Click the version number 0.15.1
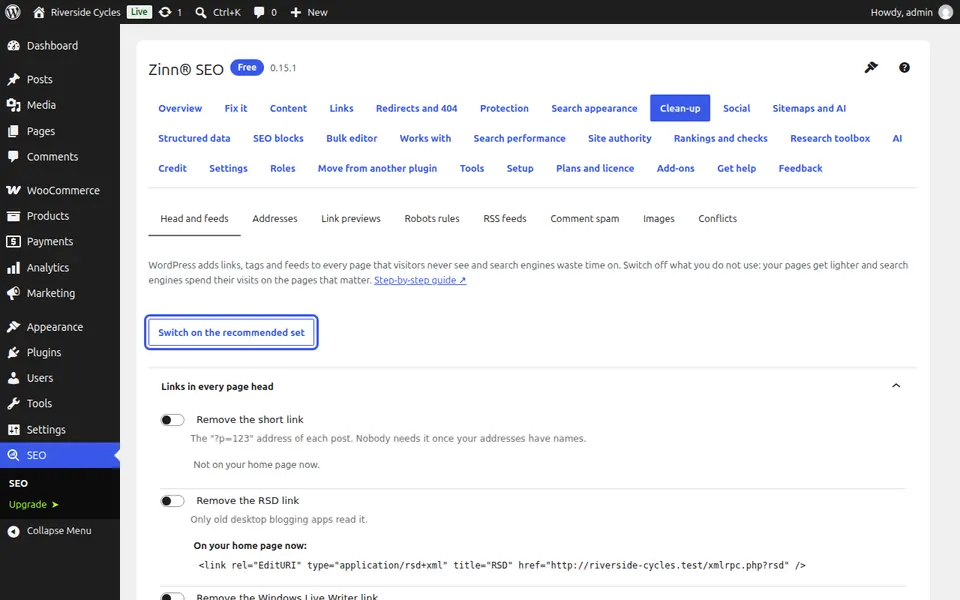Screen dimensions: 960x600 (x=283, y=68)
